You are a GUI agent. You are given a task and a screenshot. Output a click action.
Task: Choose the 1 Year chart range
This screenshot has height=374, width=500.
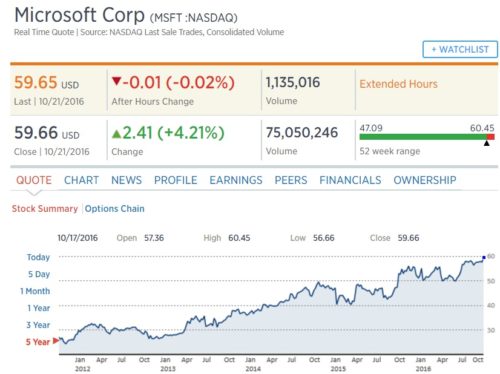(x=38, y=308)
